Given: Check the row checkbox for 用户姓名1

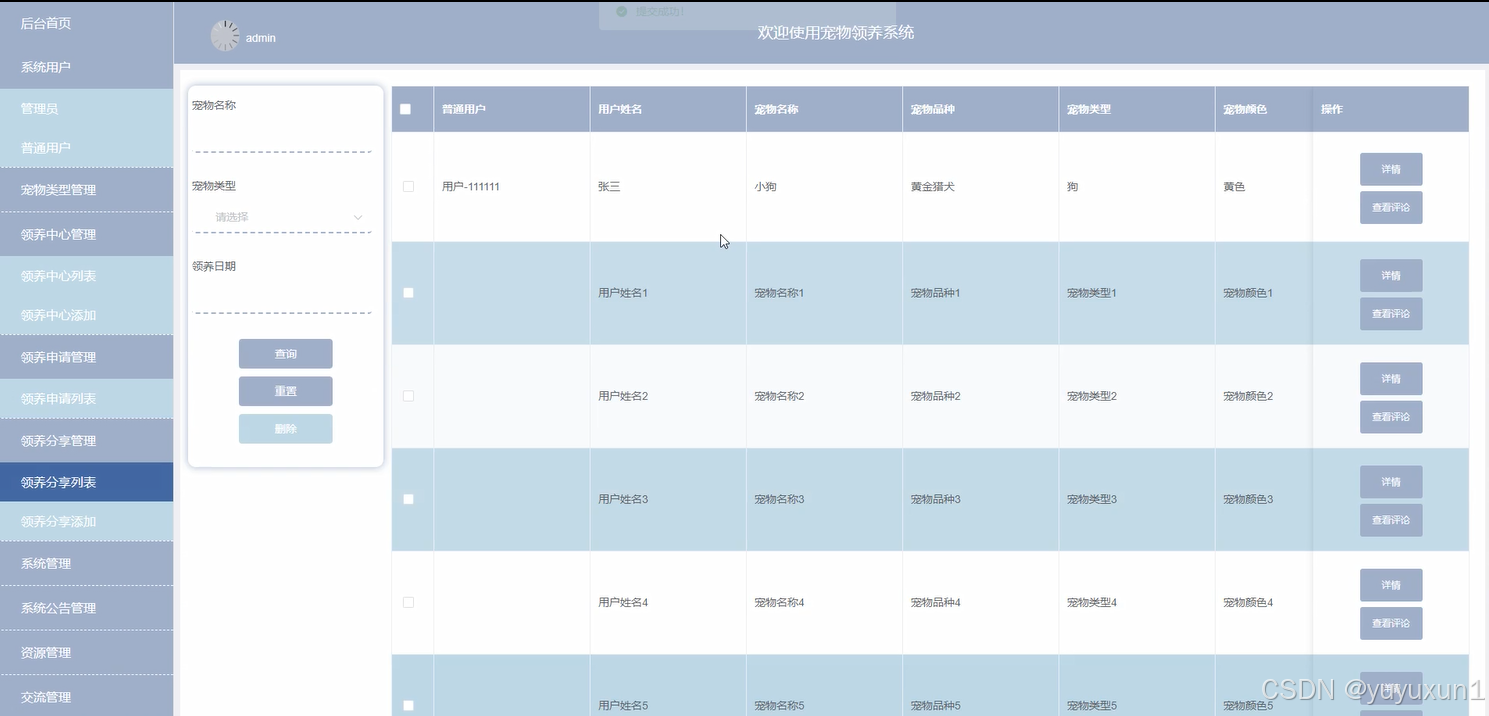Looking at the screenshot, I should [x=408, y=293].
